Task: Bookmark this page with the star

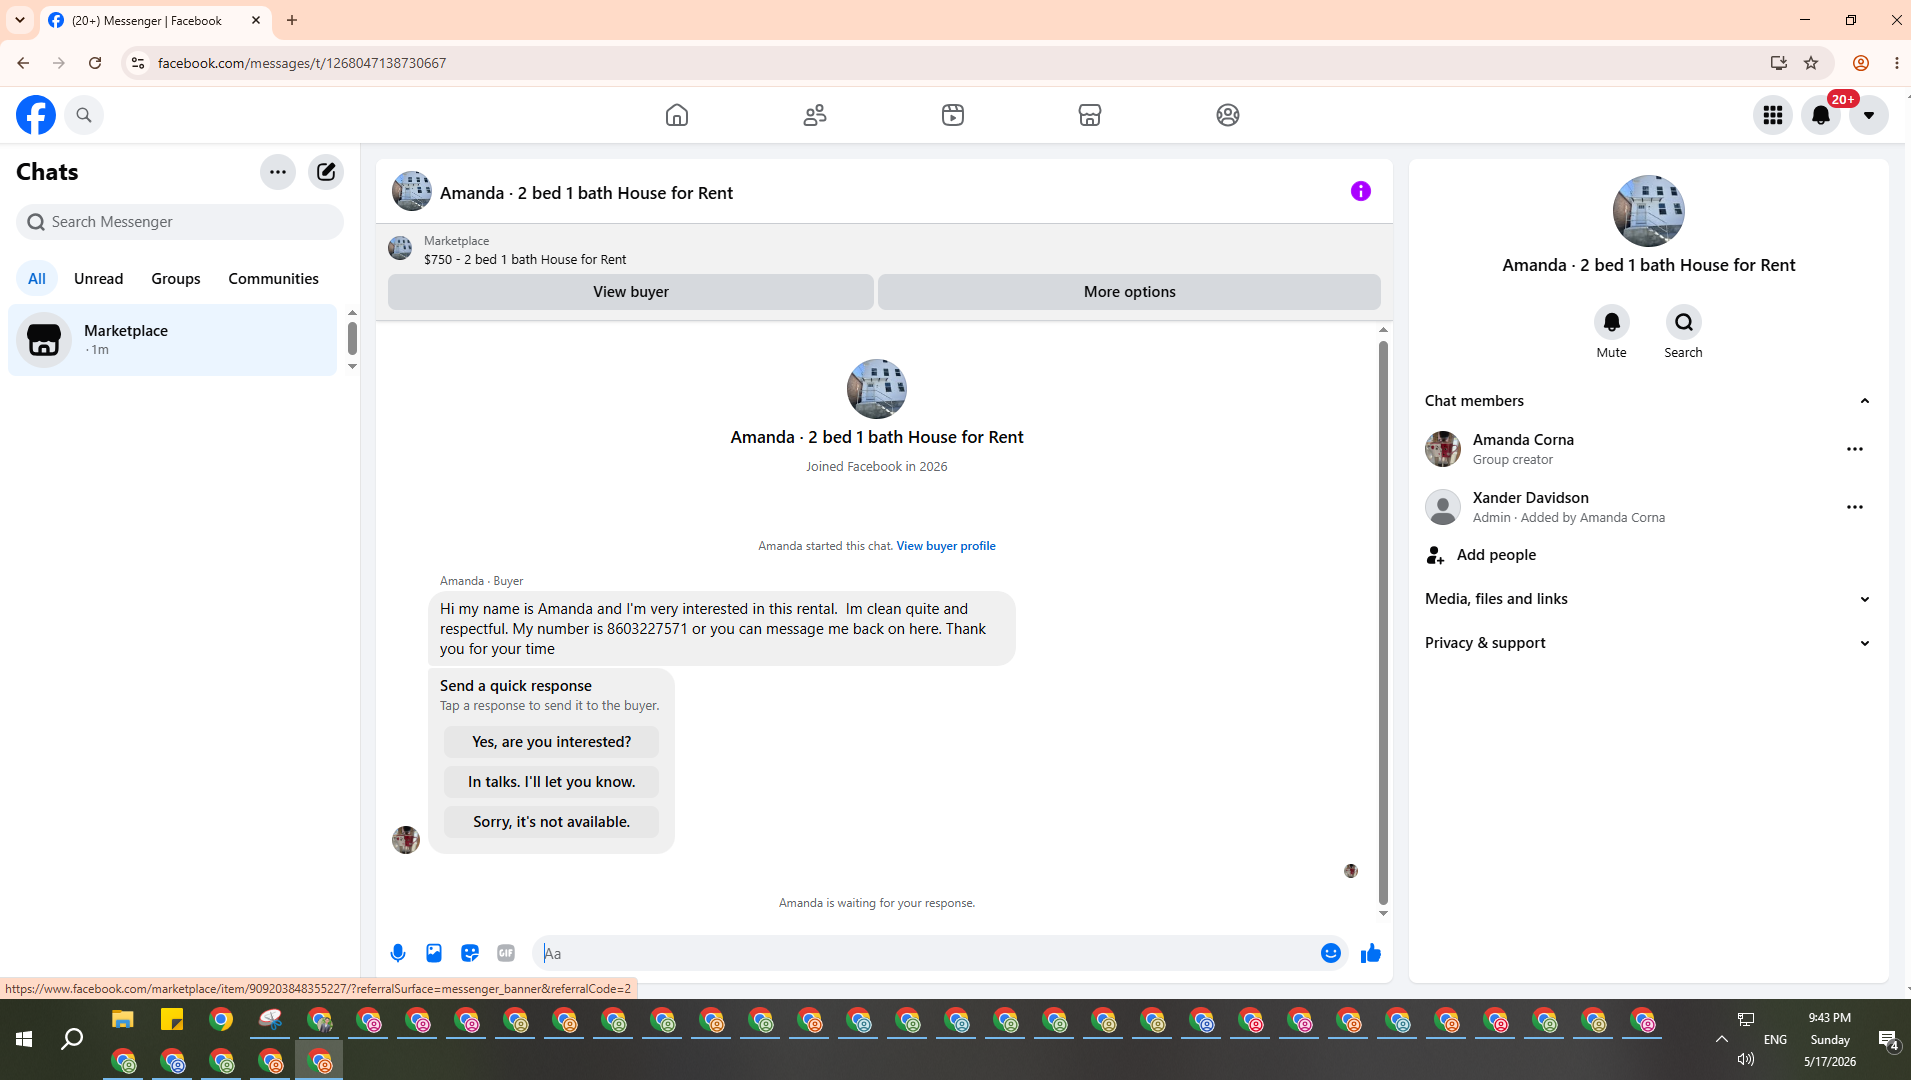Action: coord(1811,63)
